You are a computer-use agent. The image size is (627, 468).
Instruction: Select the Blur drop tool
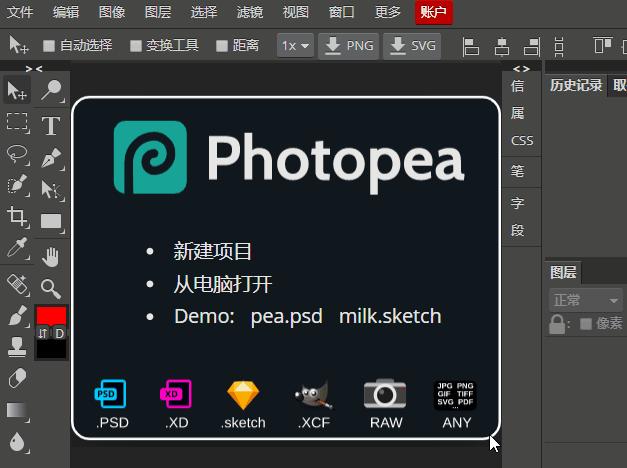coord(17,442)
